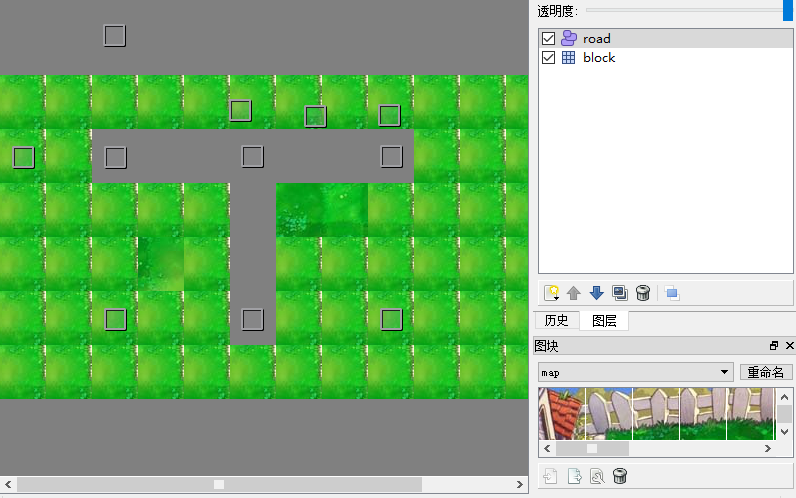Click new tileset icon below tiles
This screenshot has height=498, width=796.
[551, 476]
